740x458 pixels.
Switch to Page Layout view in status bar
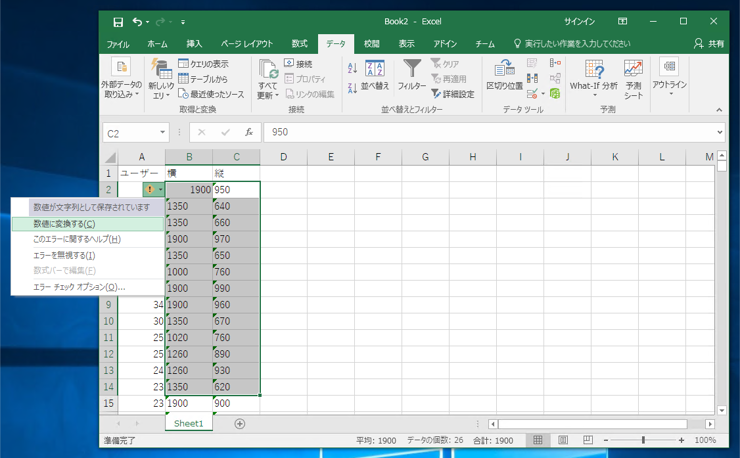click(562, 440)
